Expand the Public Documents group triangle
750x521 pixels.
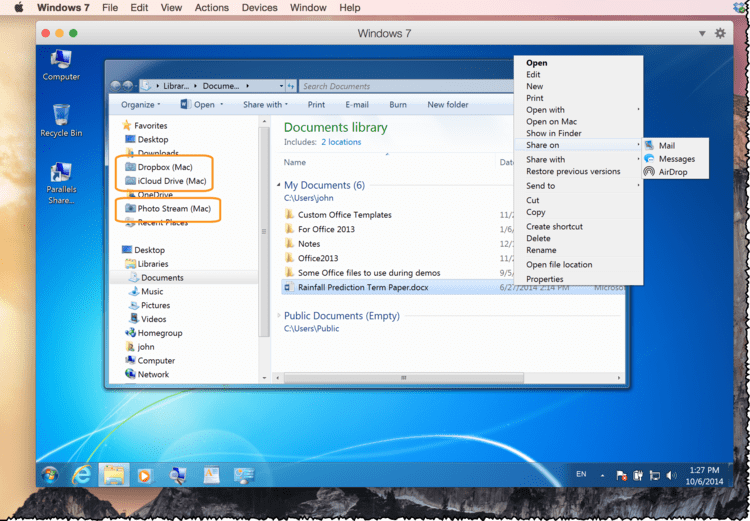[279, 316]
